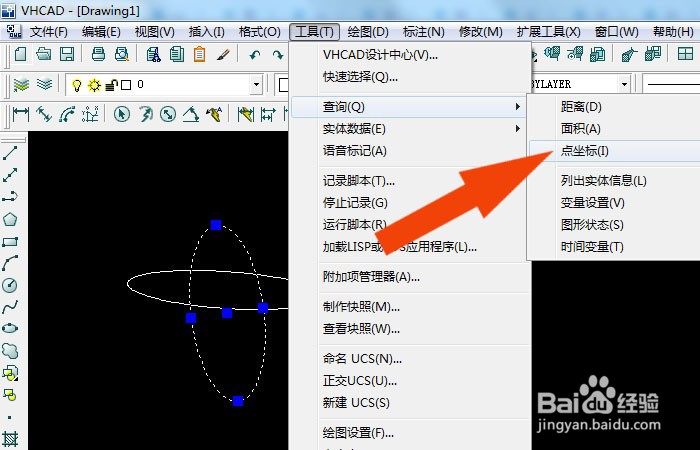Screen dimensions: 700x450
Task: Select the linear dimension tool
Action: click(21, 114)
